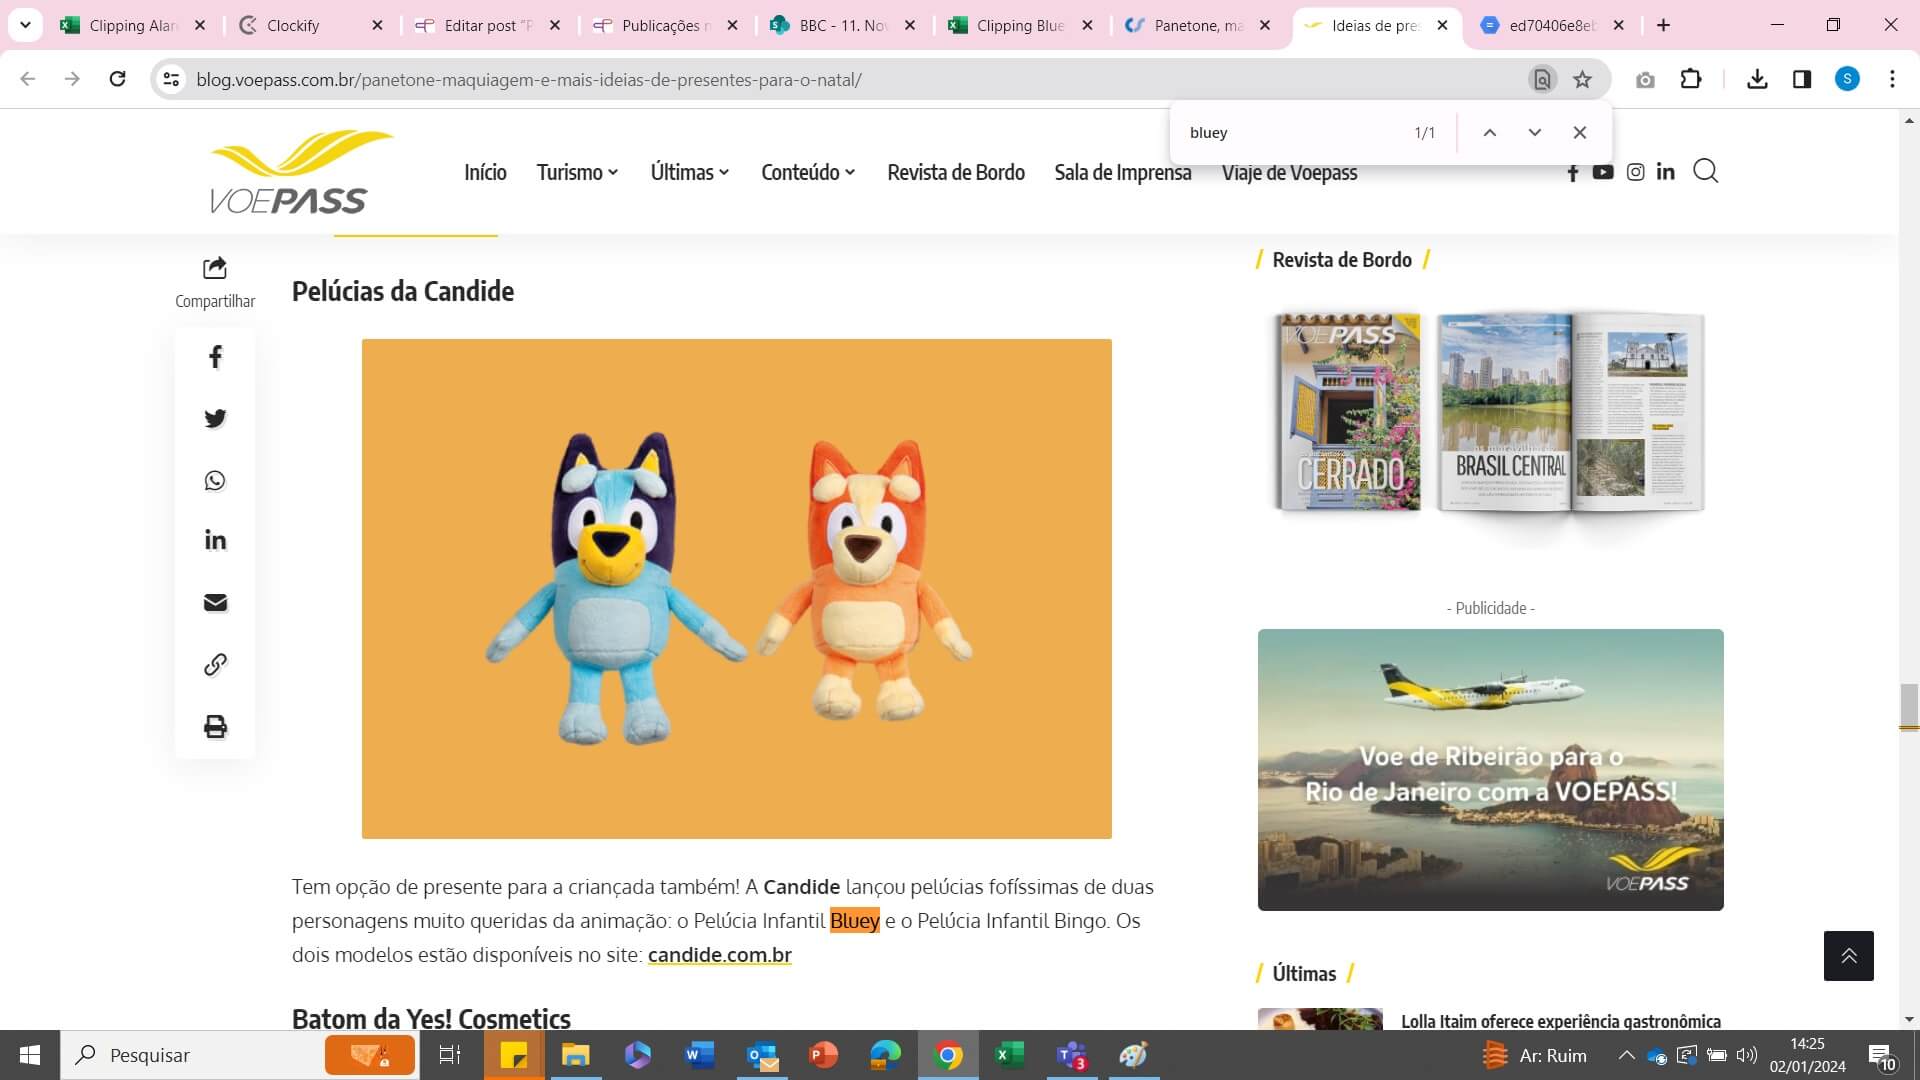Open Revista de Bordo menu item
The image size is (1920, 1080).
click(x=956, y=173)
